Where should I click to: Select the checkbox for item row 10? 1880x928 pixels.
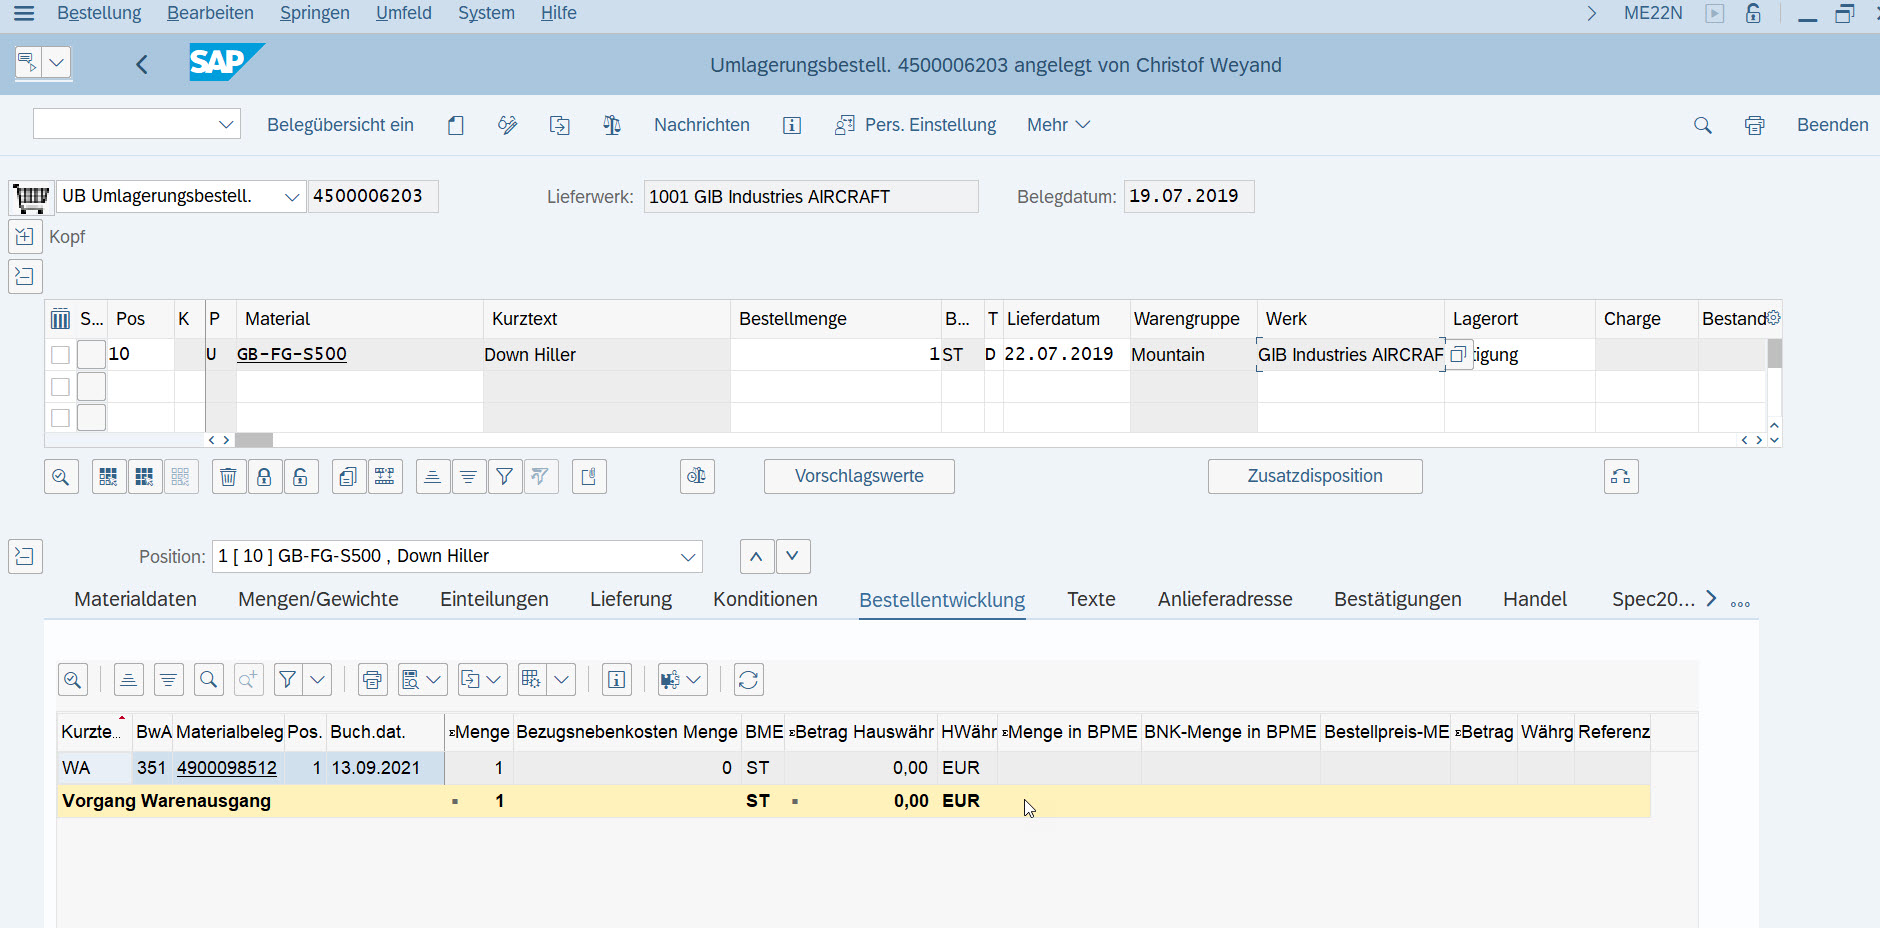pyautogui.click(x=60, y=355)
